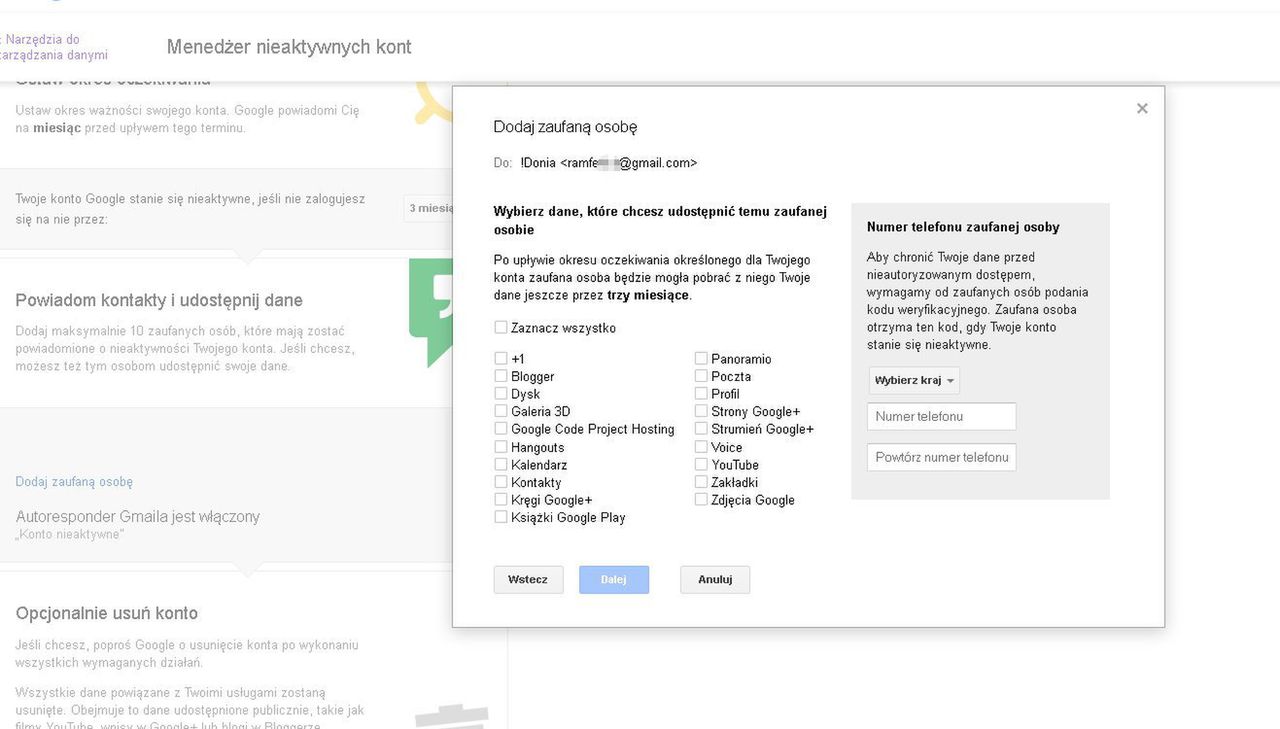
Task: Click the Opcjonalnie usuń konto heading
Action: click(107, 613)
